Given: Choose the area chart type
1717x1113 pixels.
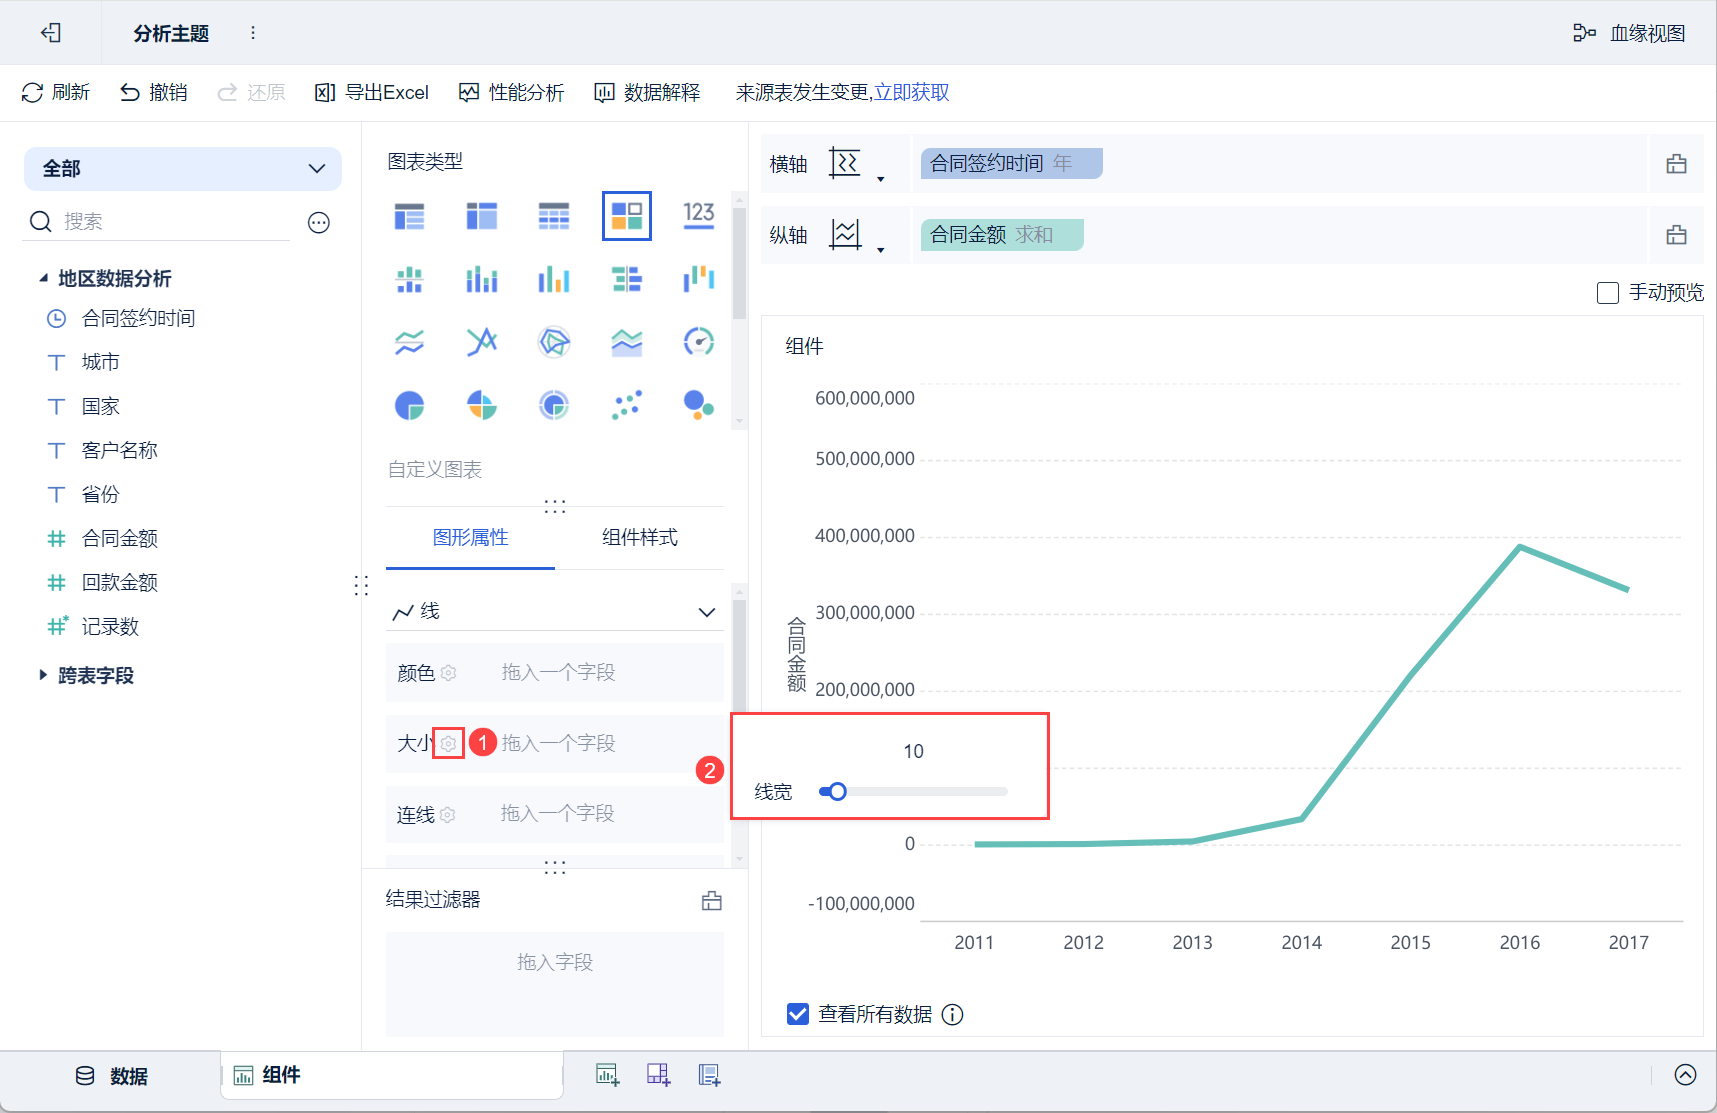Looking at the screenshot, I should click(x=627, y=342).
